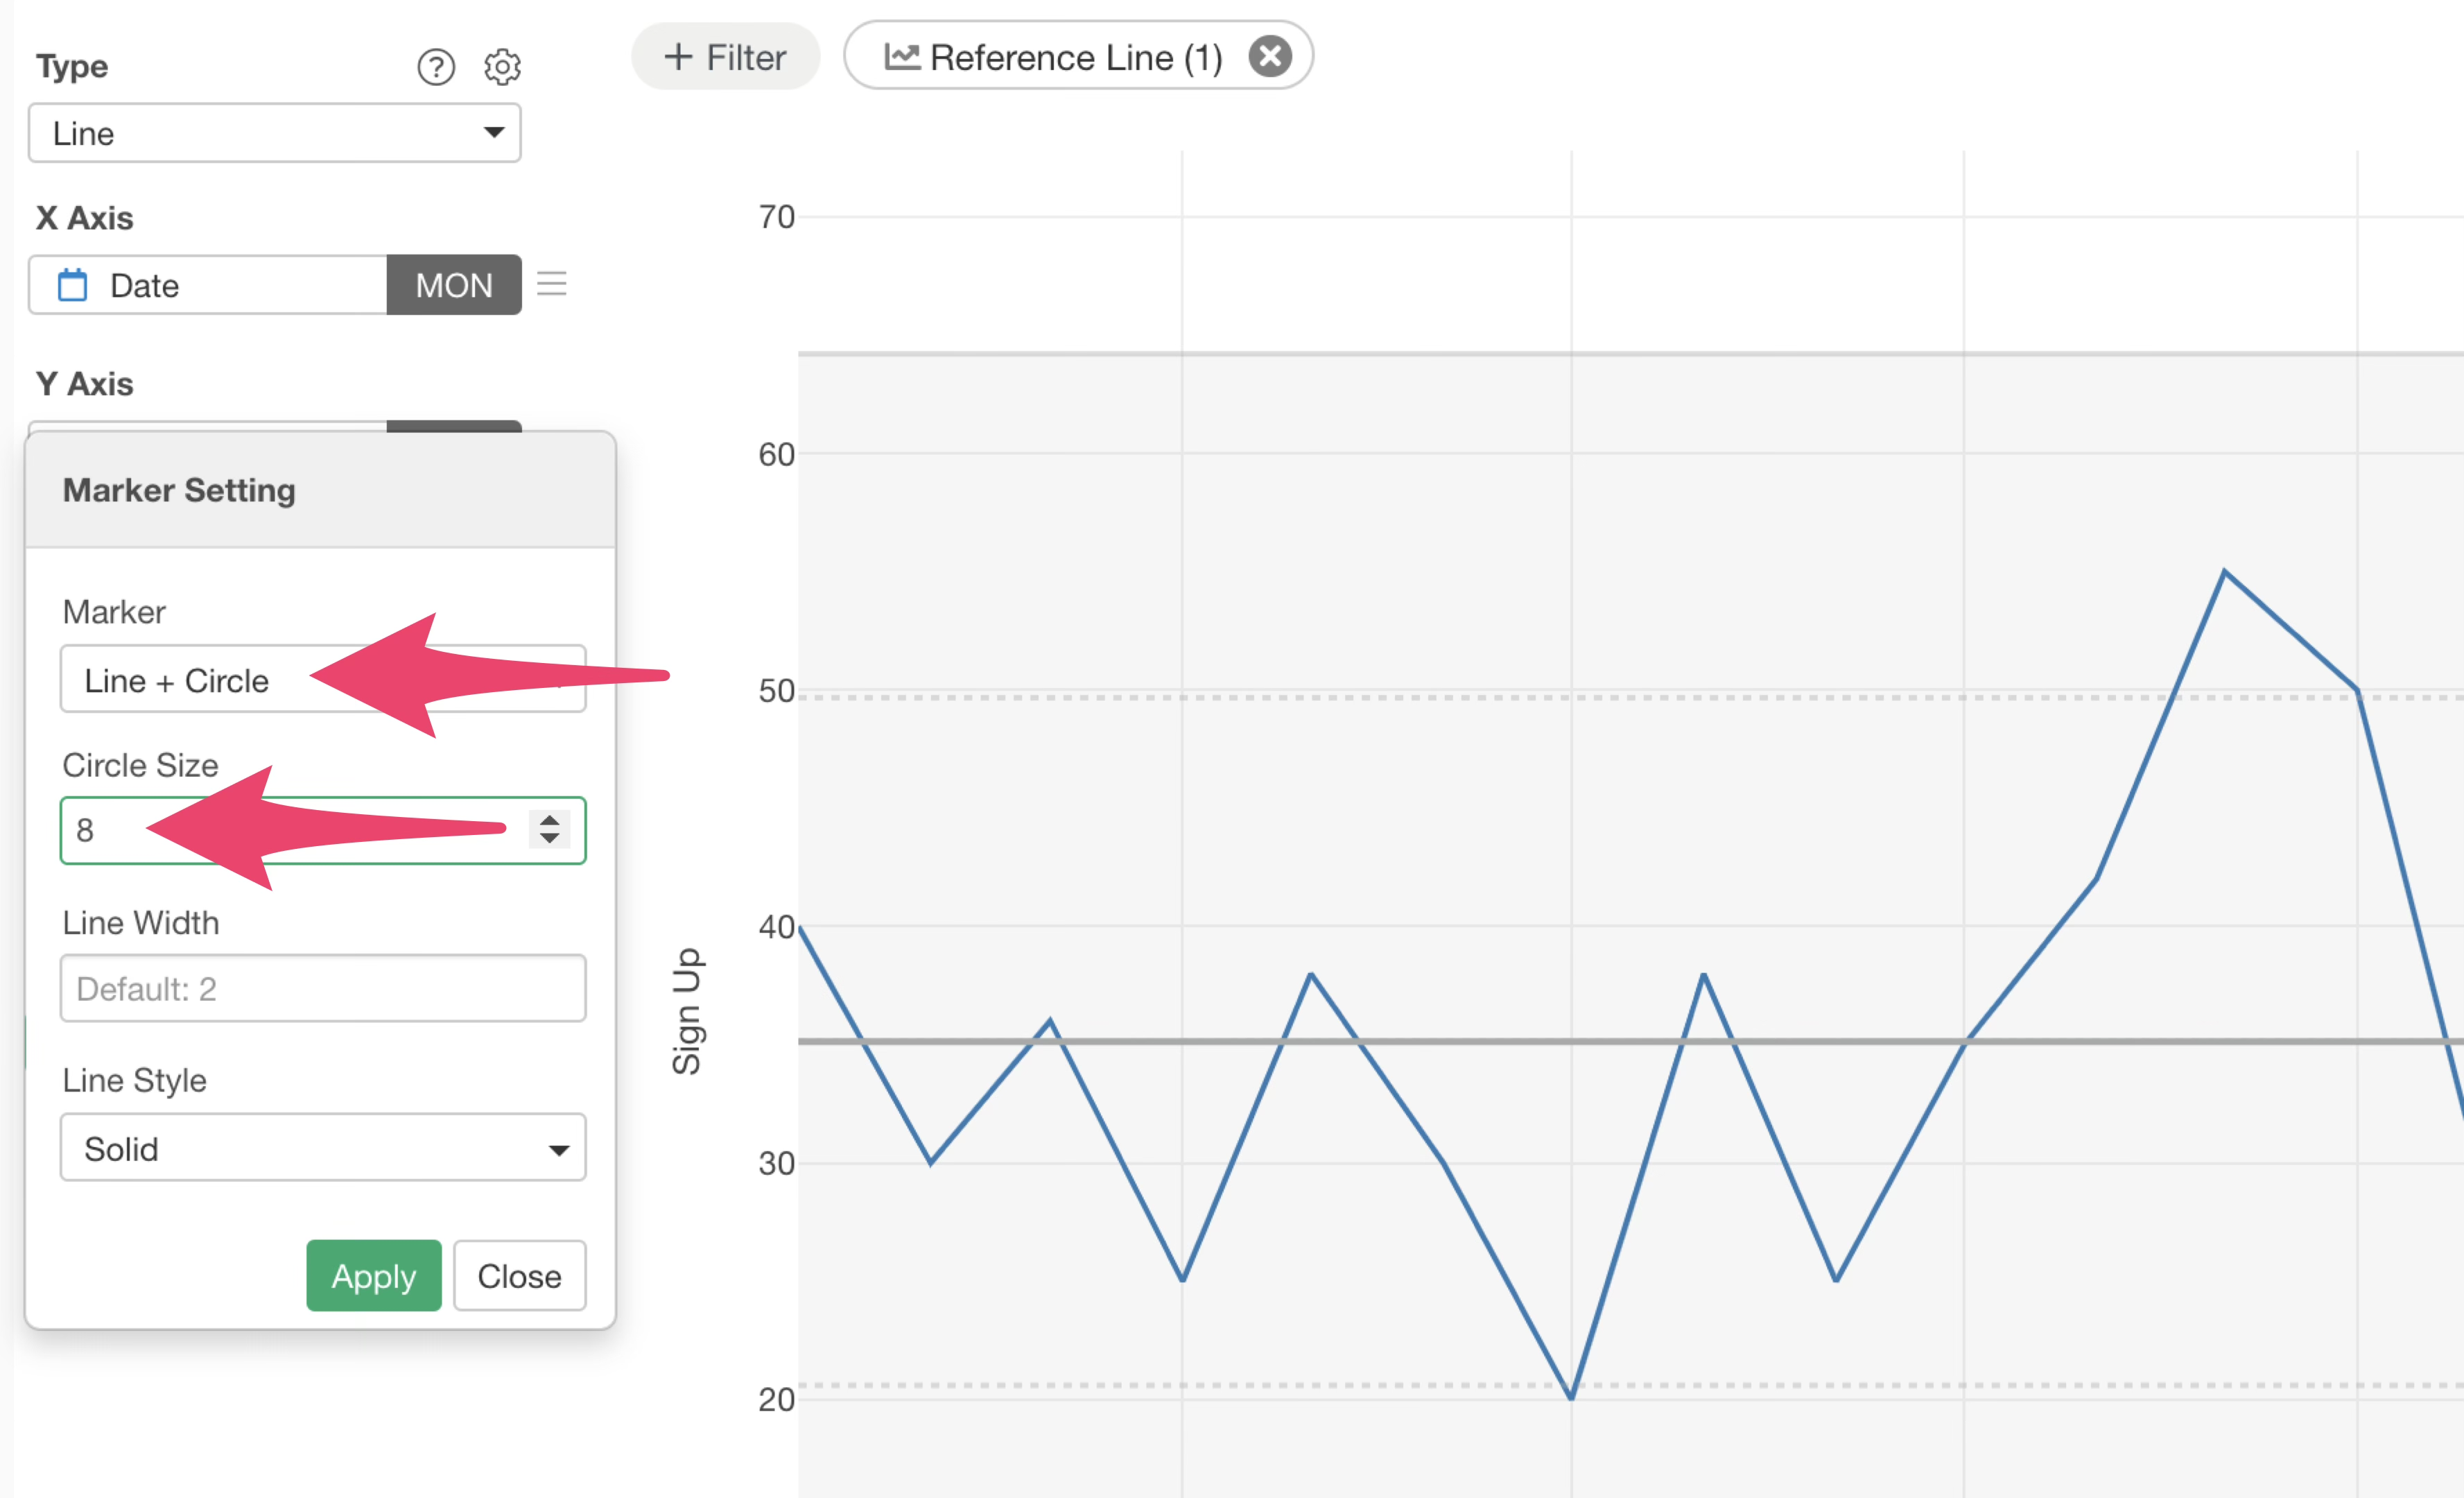
Task: Click the Line Width input field
Action: pos(322,988)
